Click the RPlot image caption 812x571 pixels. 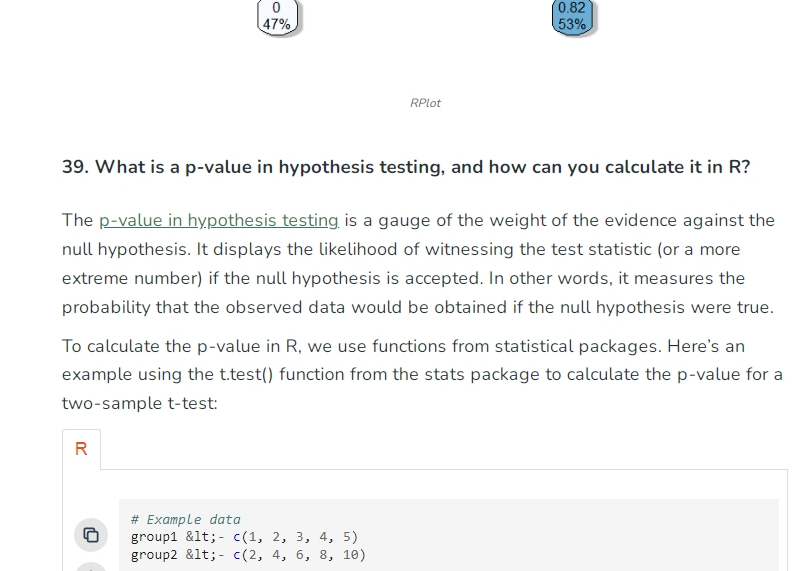pyautogui.click(x=425, y=103)
